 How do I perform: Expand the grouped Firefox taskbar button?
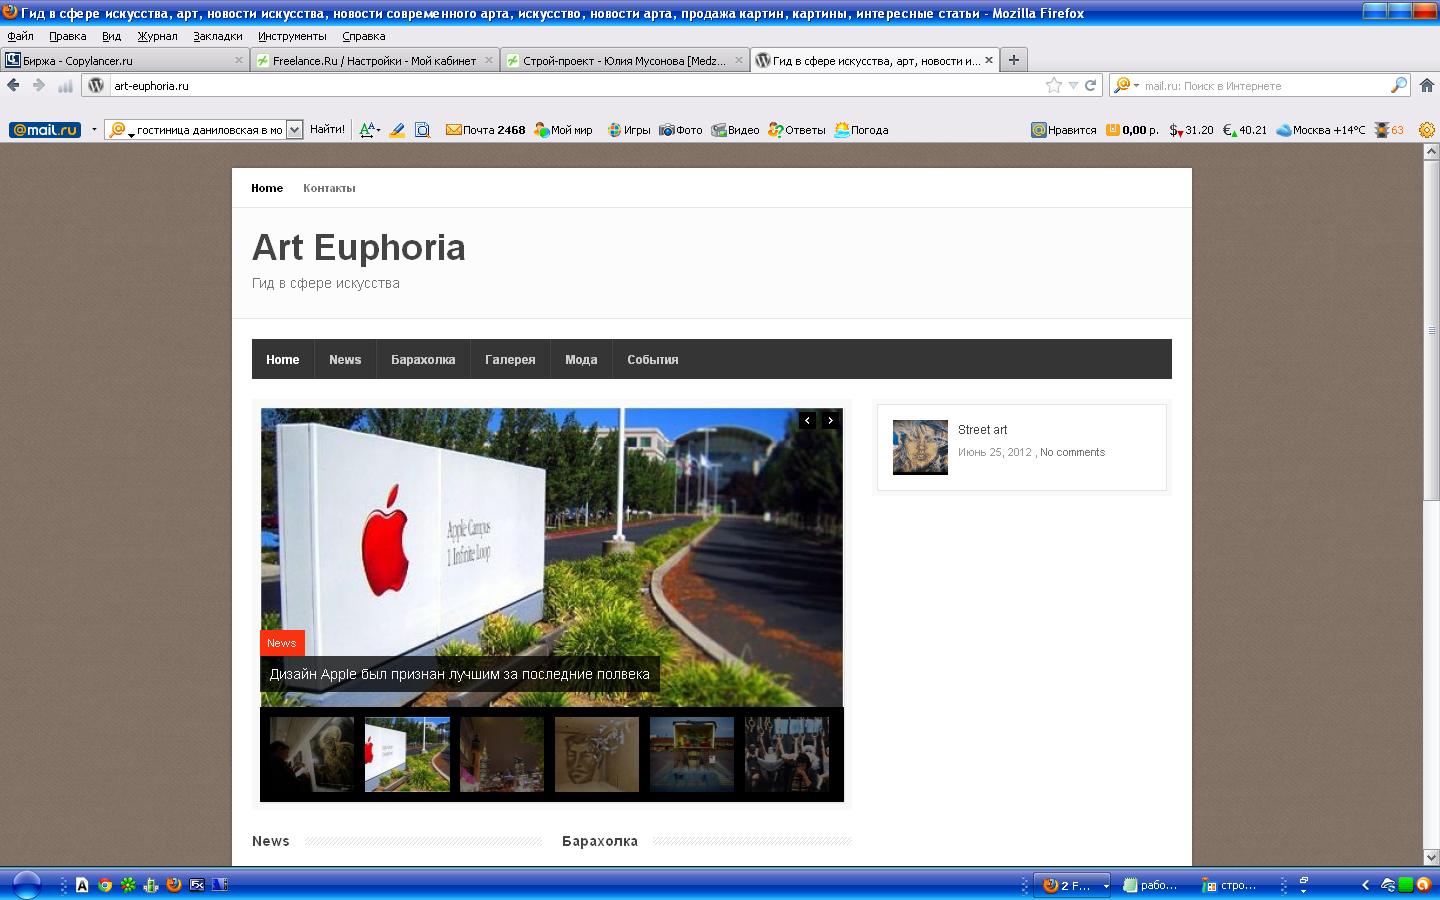(1106, 886)
